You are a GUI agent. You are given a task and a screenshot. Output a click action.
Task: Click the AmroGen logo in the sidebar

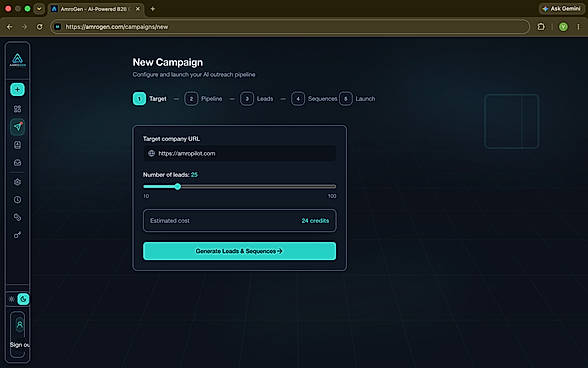click(18, 60)
